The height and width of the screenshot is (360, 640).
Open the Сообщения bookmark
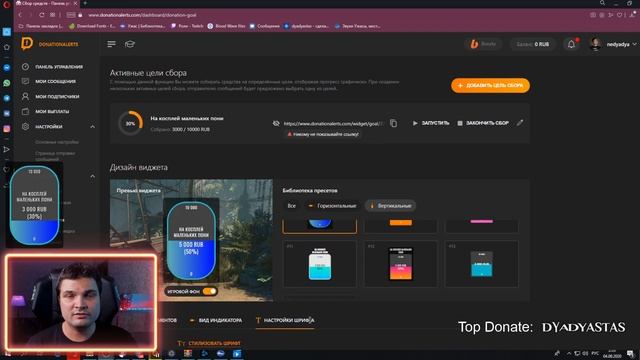coord(264,26)
